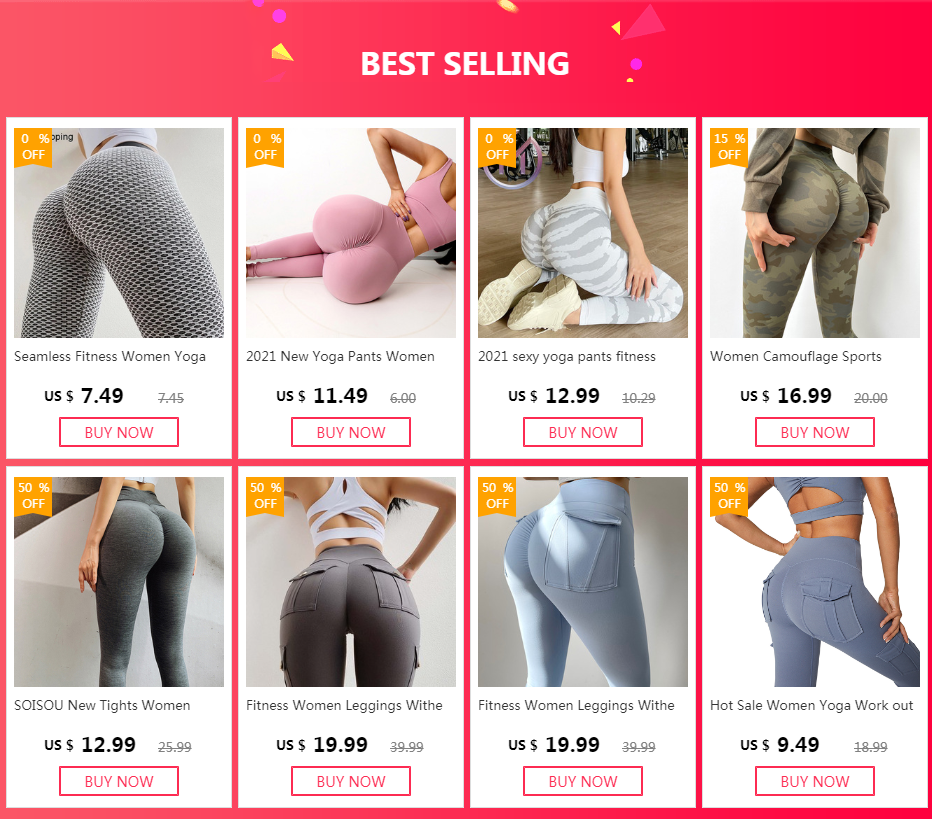This screenshot has height=819, width=932.
Task: Open the SOISOU New Tights Women title link
Action: (x=102, y=705)
